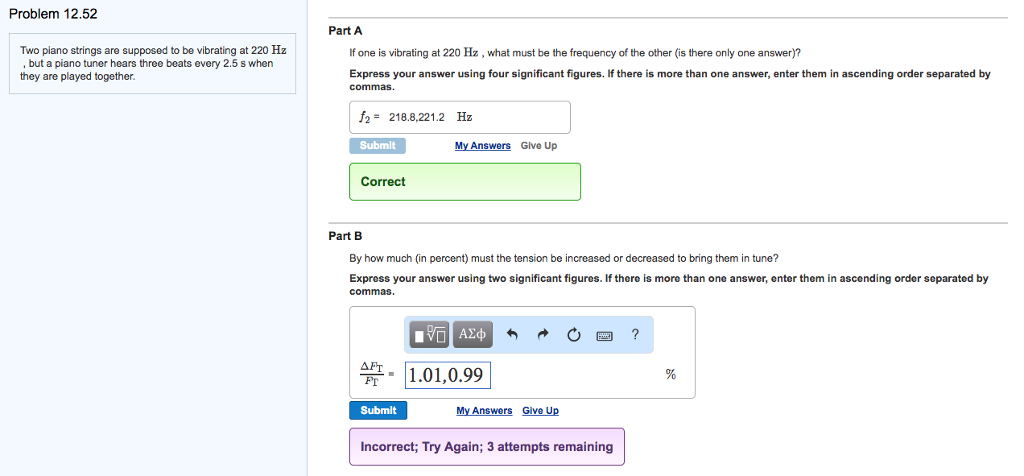
Task: Click Give Up under Part A
Action: pos(539,146)
